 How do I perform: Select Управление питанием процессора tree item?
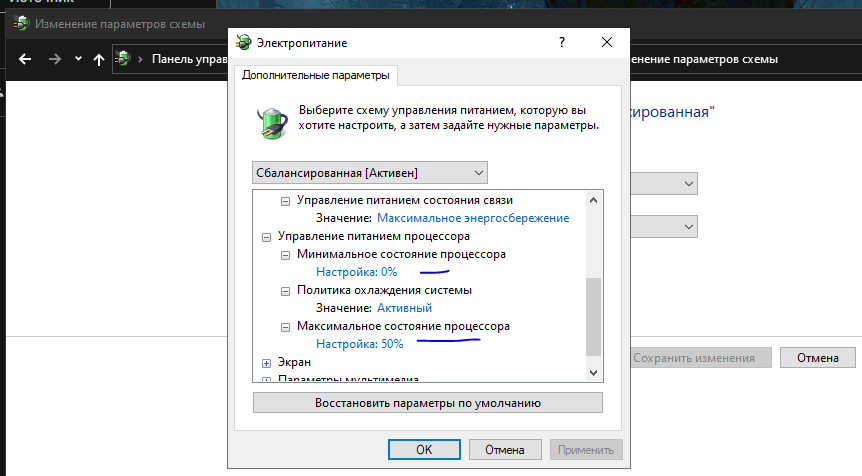tap(374, 236)
